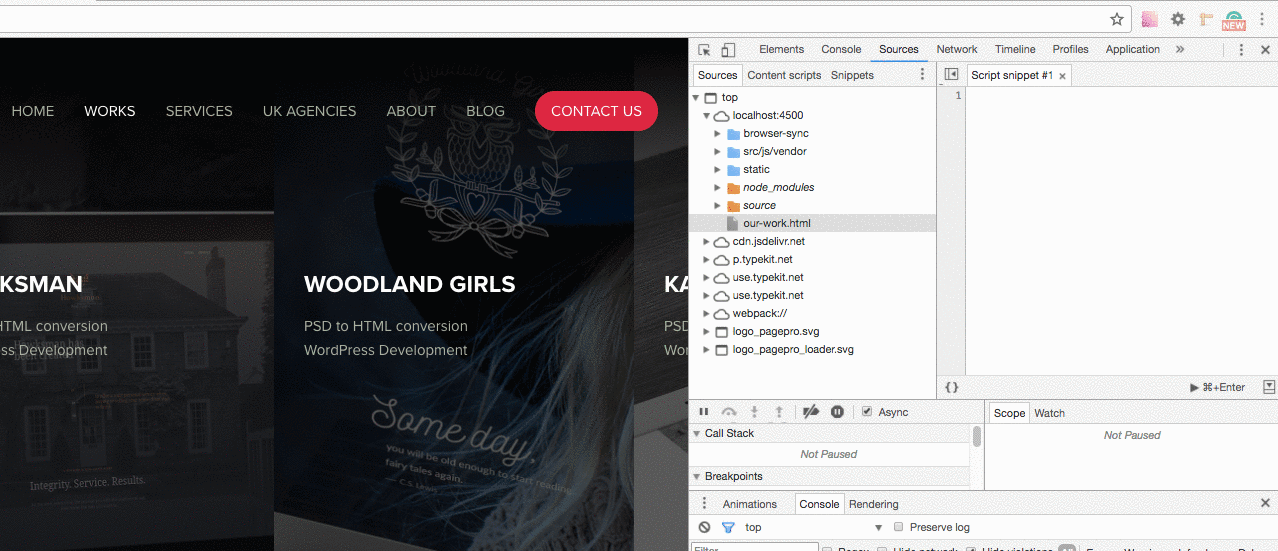Viewport: 1278px width, 551px height.
Task: Show more DevTools panels with the chevron
Action: coord(1180,49)
